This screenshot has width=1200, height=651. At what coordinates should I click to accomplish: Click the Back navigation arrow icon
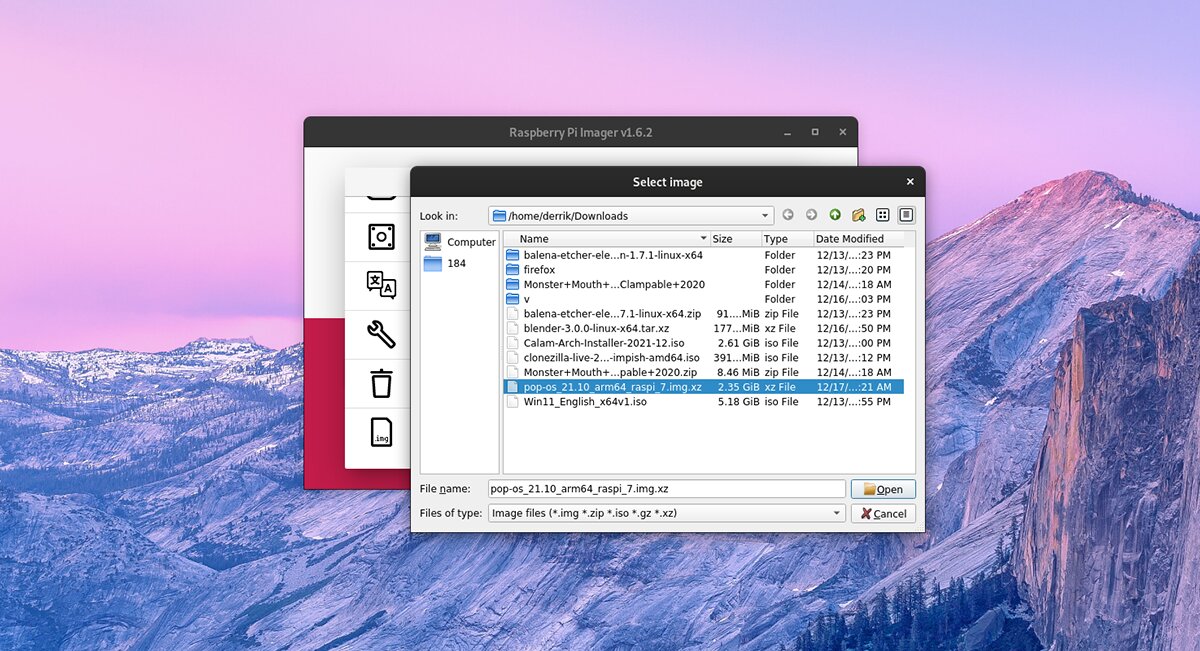pyautogui.click(x=788, y=215)
